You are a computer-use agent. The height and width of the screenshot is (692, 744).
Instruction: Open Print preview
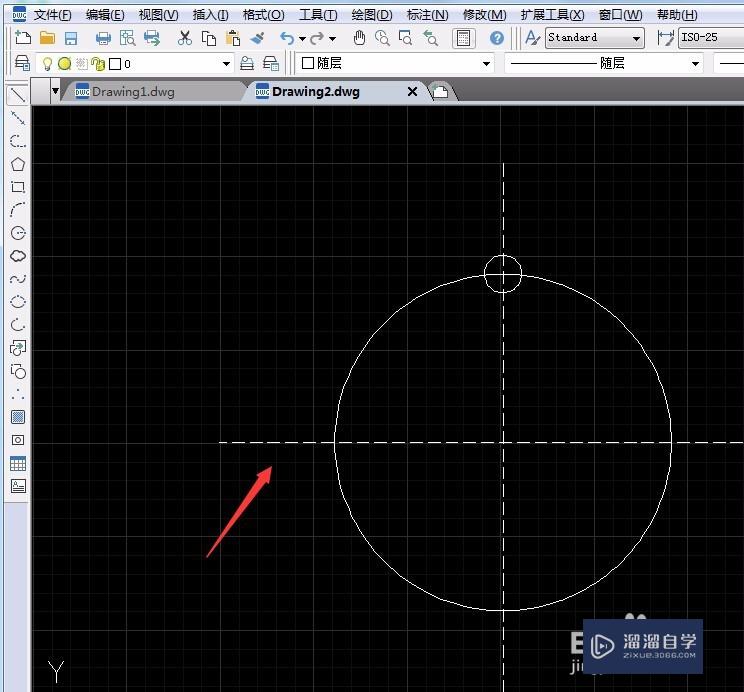(x=127, y=38)
